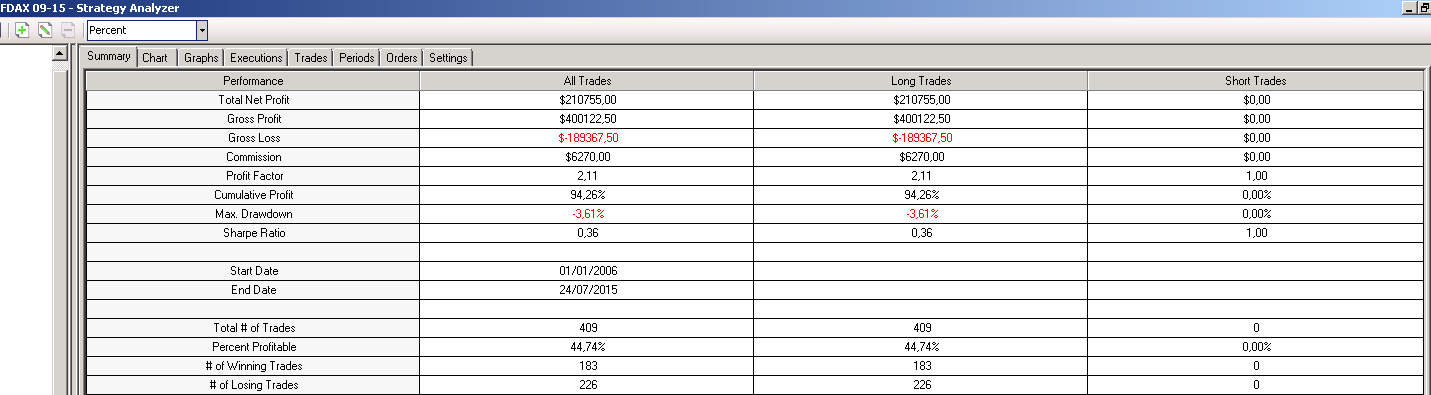
Task: View the Orders tab
Action: [402, 58]
